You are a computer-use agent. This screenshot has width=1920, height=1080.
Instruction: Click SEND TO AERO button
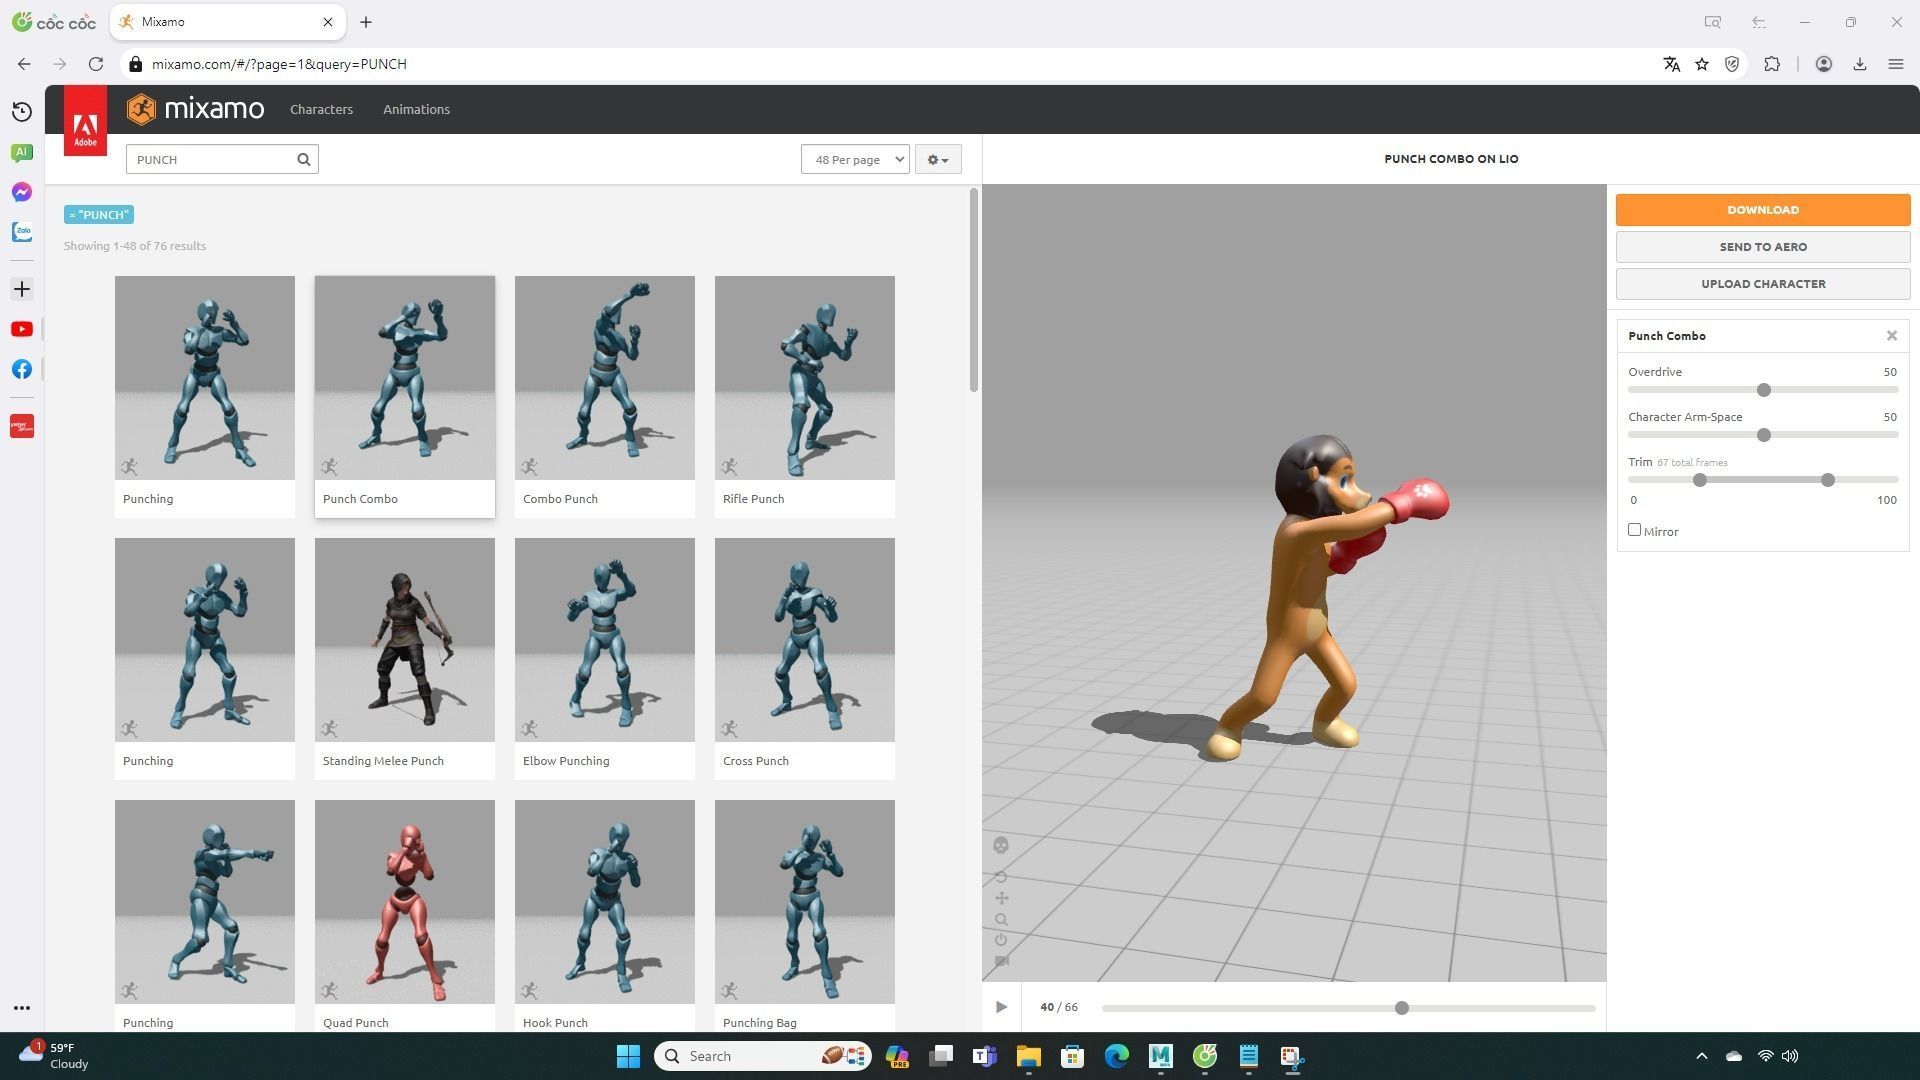(x=1763, y=247)
